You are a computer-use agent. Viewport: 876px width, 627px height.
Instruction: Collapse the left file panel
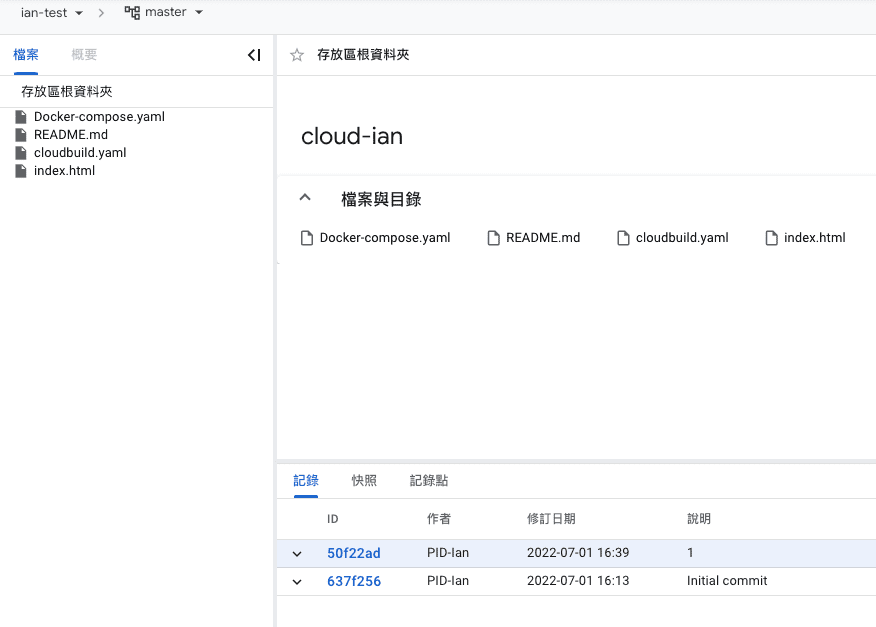(254, 55)
